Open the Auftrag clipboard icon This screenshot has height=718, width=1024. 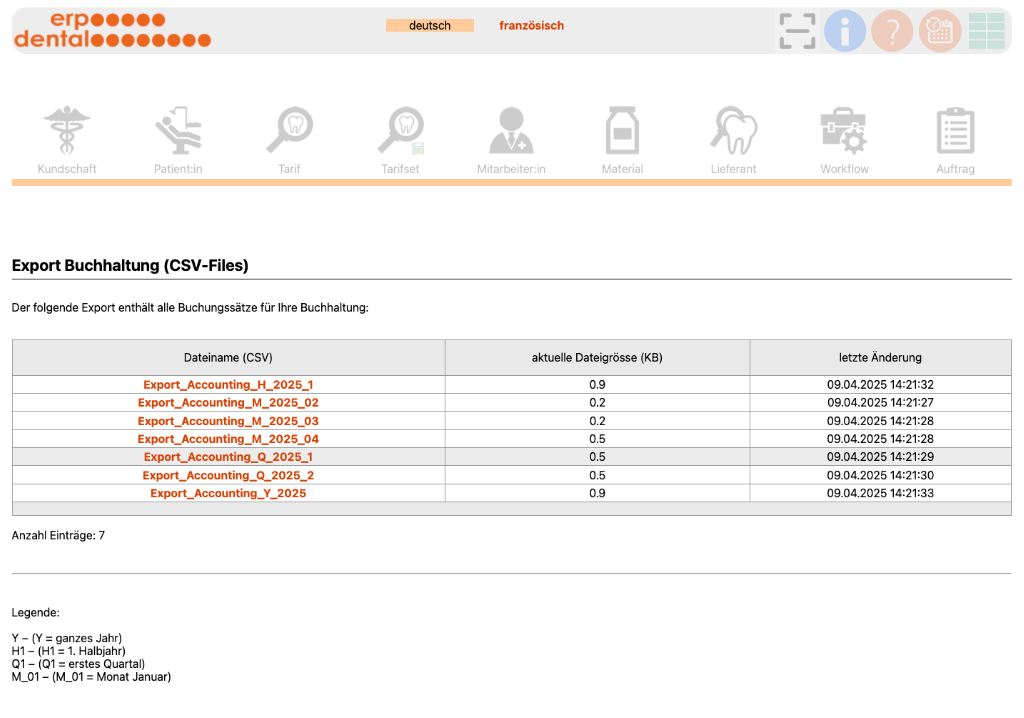[955, 130]
